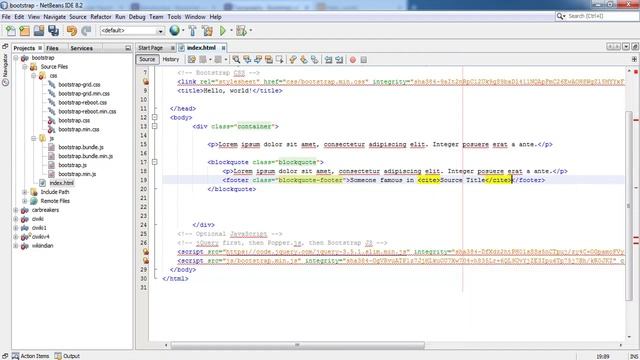Image resolution: width=640 pixels, height=360 pixels.
Task: Switch to History view
Action: point(171,60)
